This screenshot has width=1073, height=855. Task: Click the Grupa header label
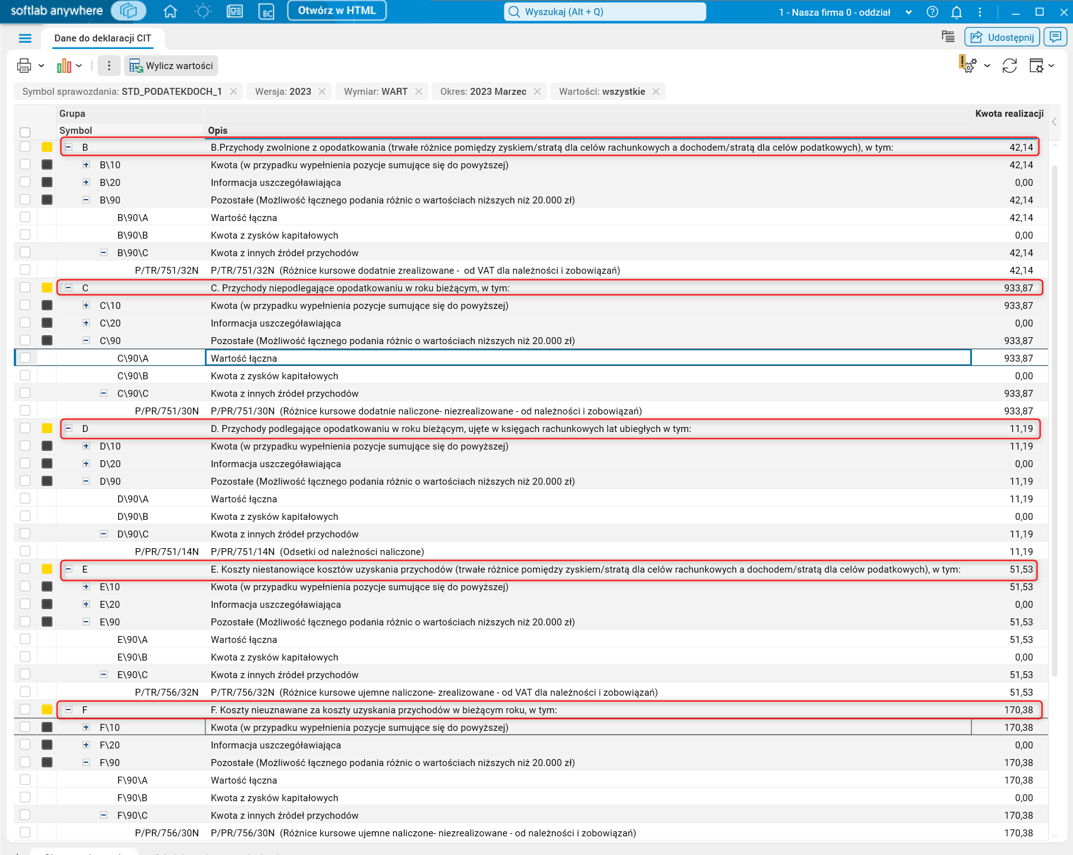tap(72, 113)
